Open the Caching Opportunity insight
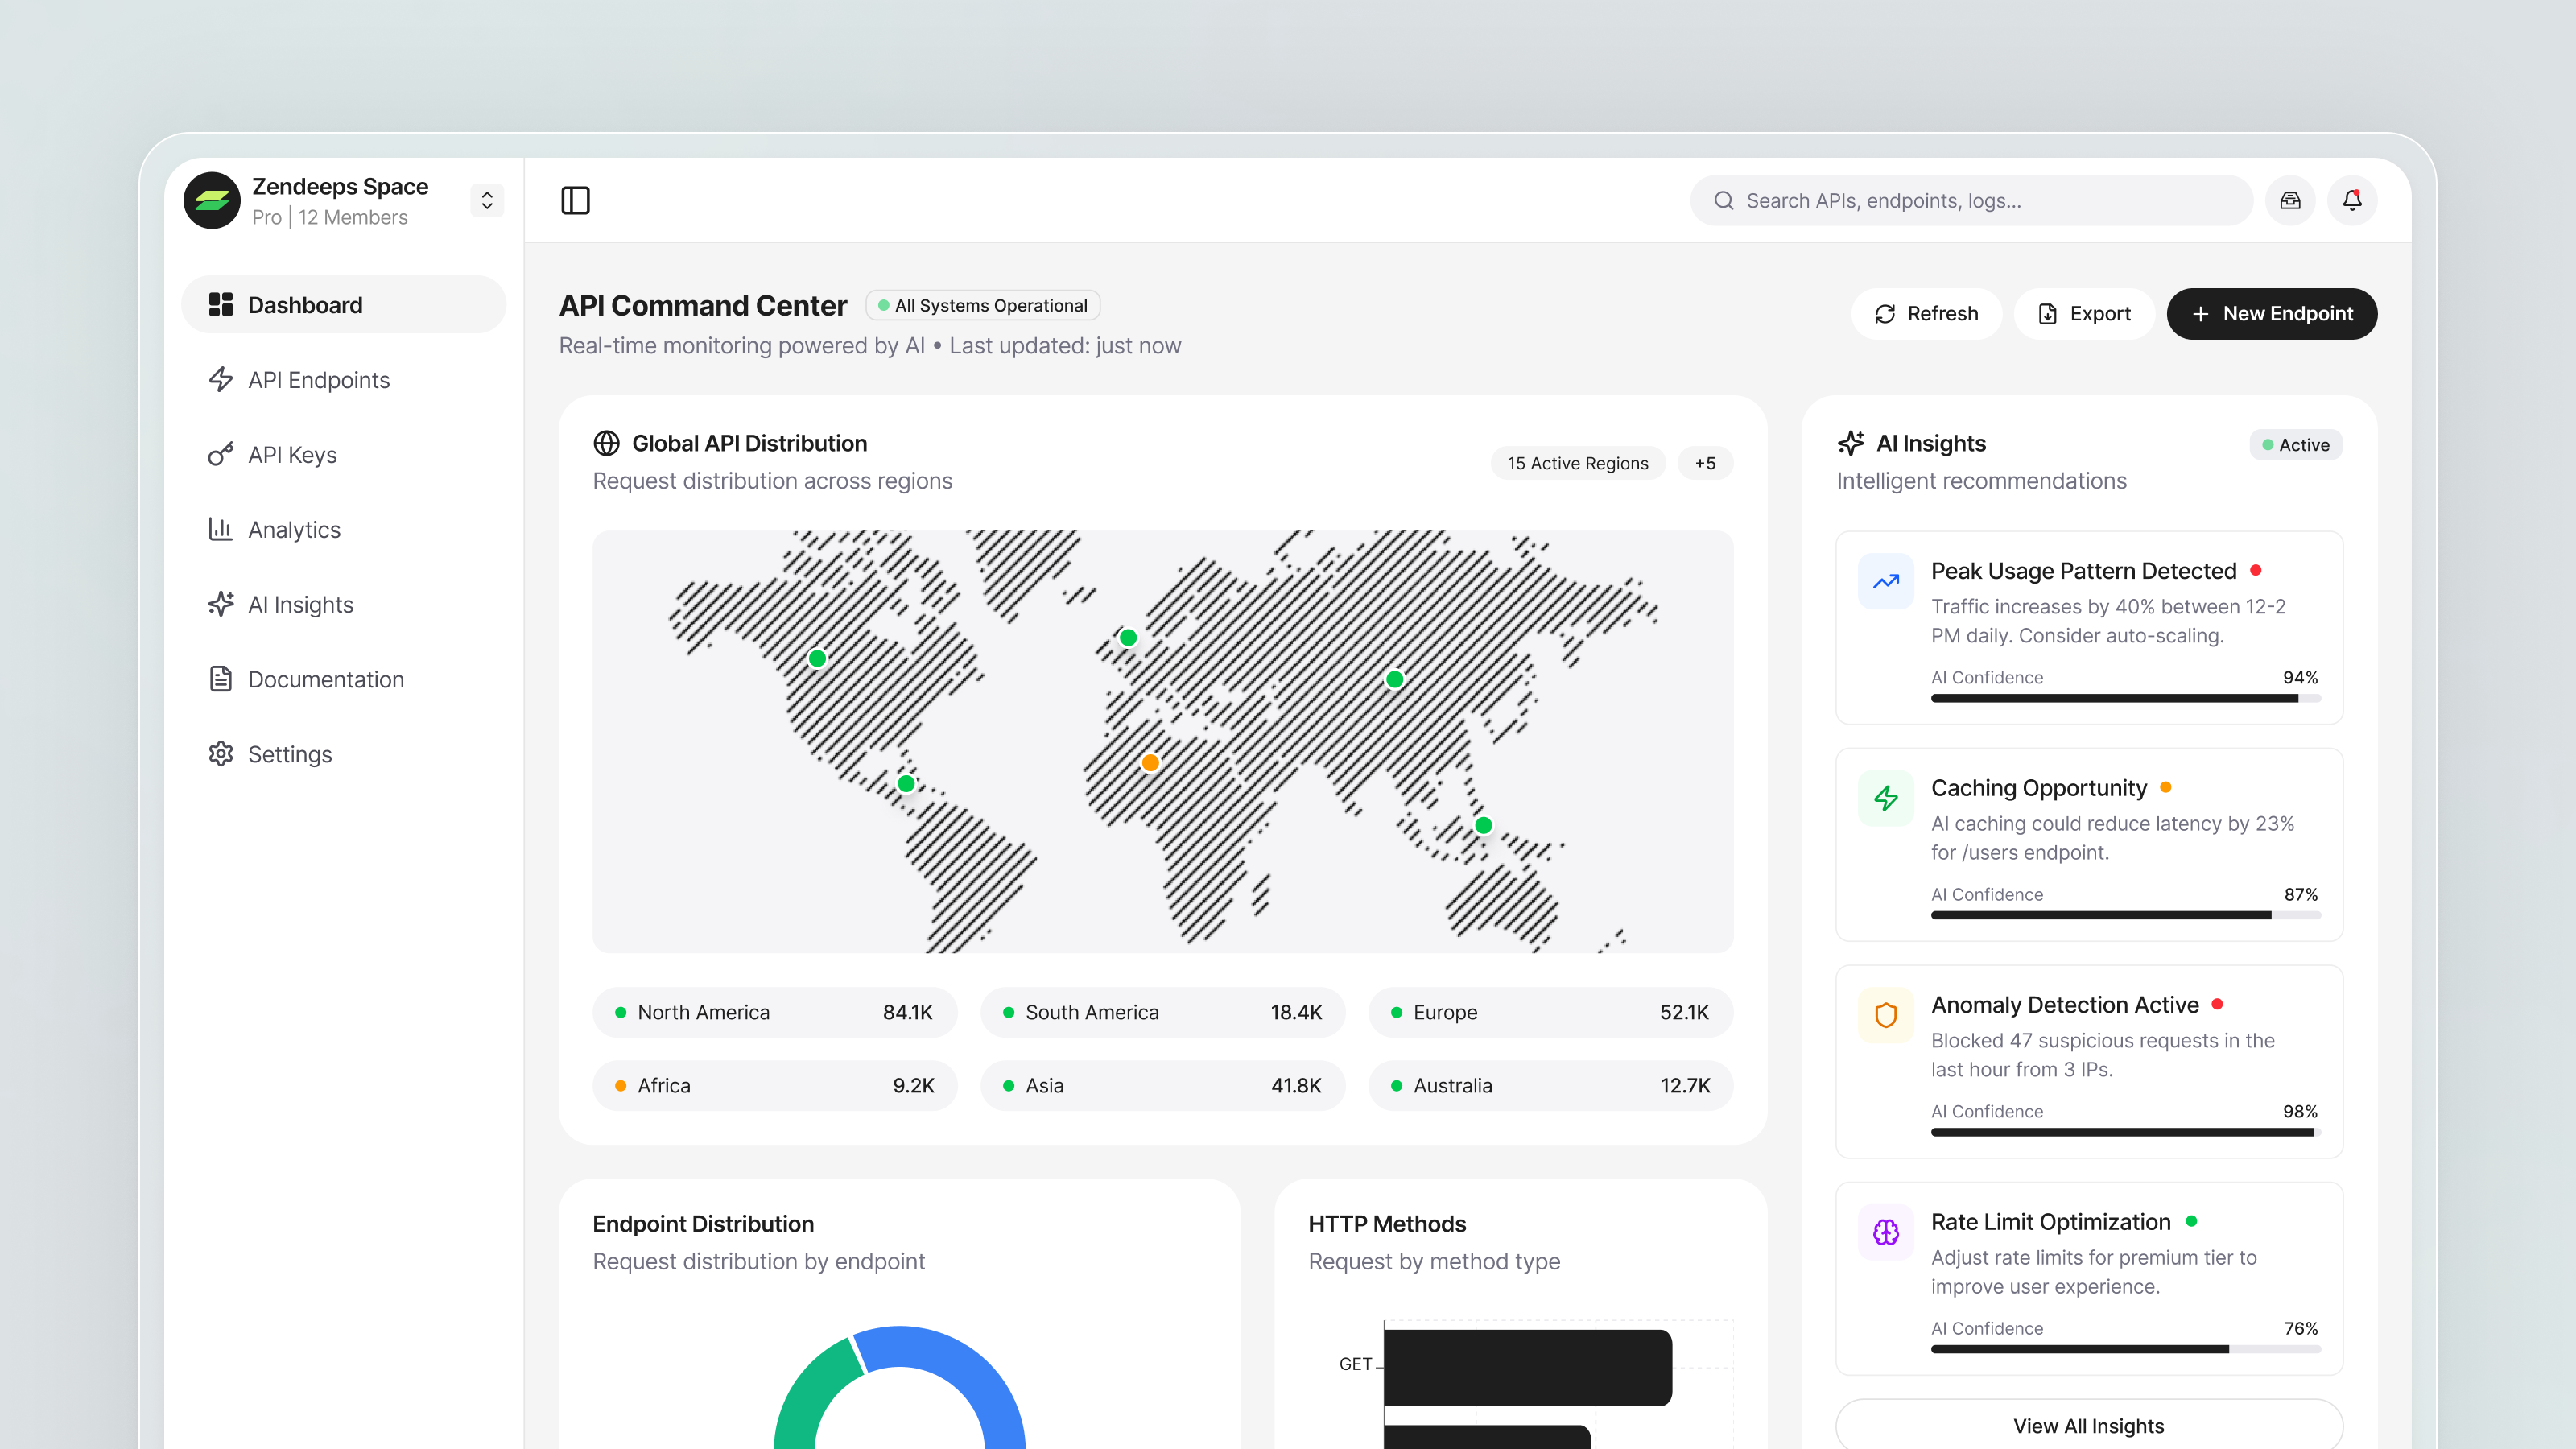Viewport: 2576px width, 1449px height. click(2089, 845)
